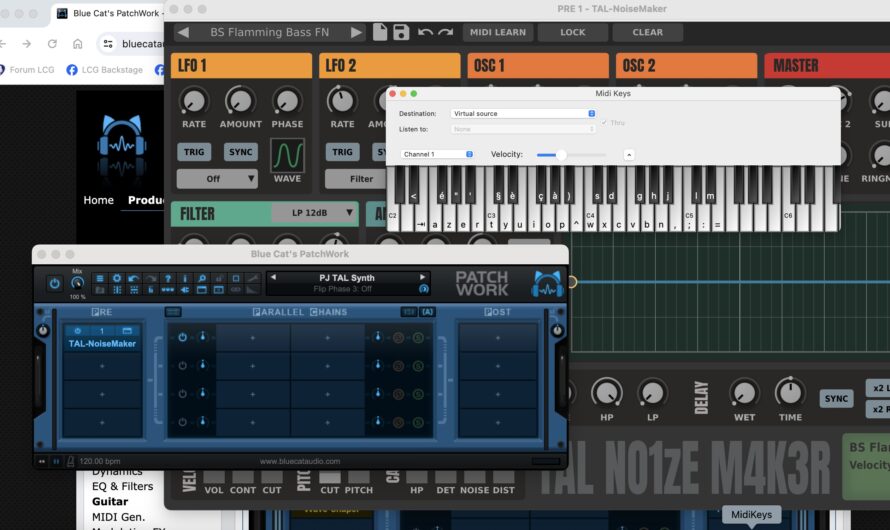Click LFO 1 RATE knob
The width and height of the screenshot is (890, 530).
(194, 102)
